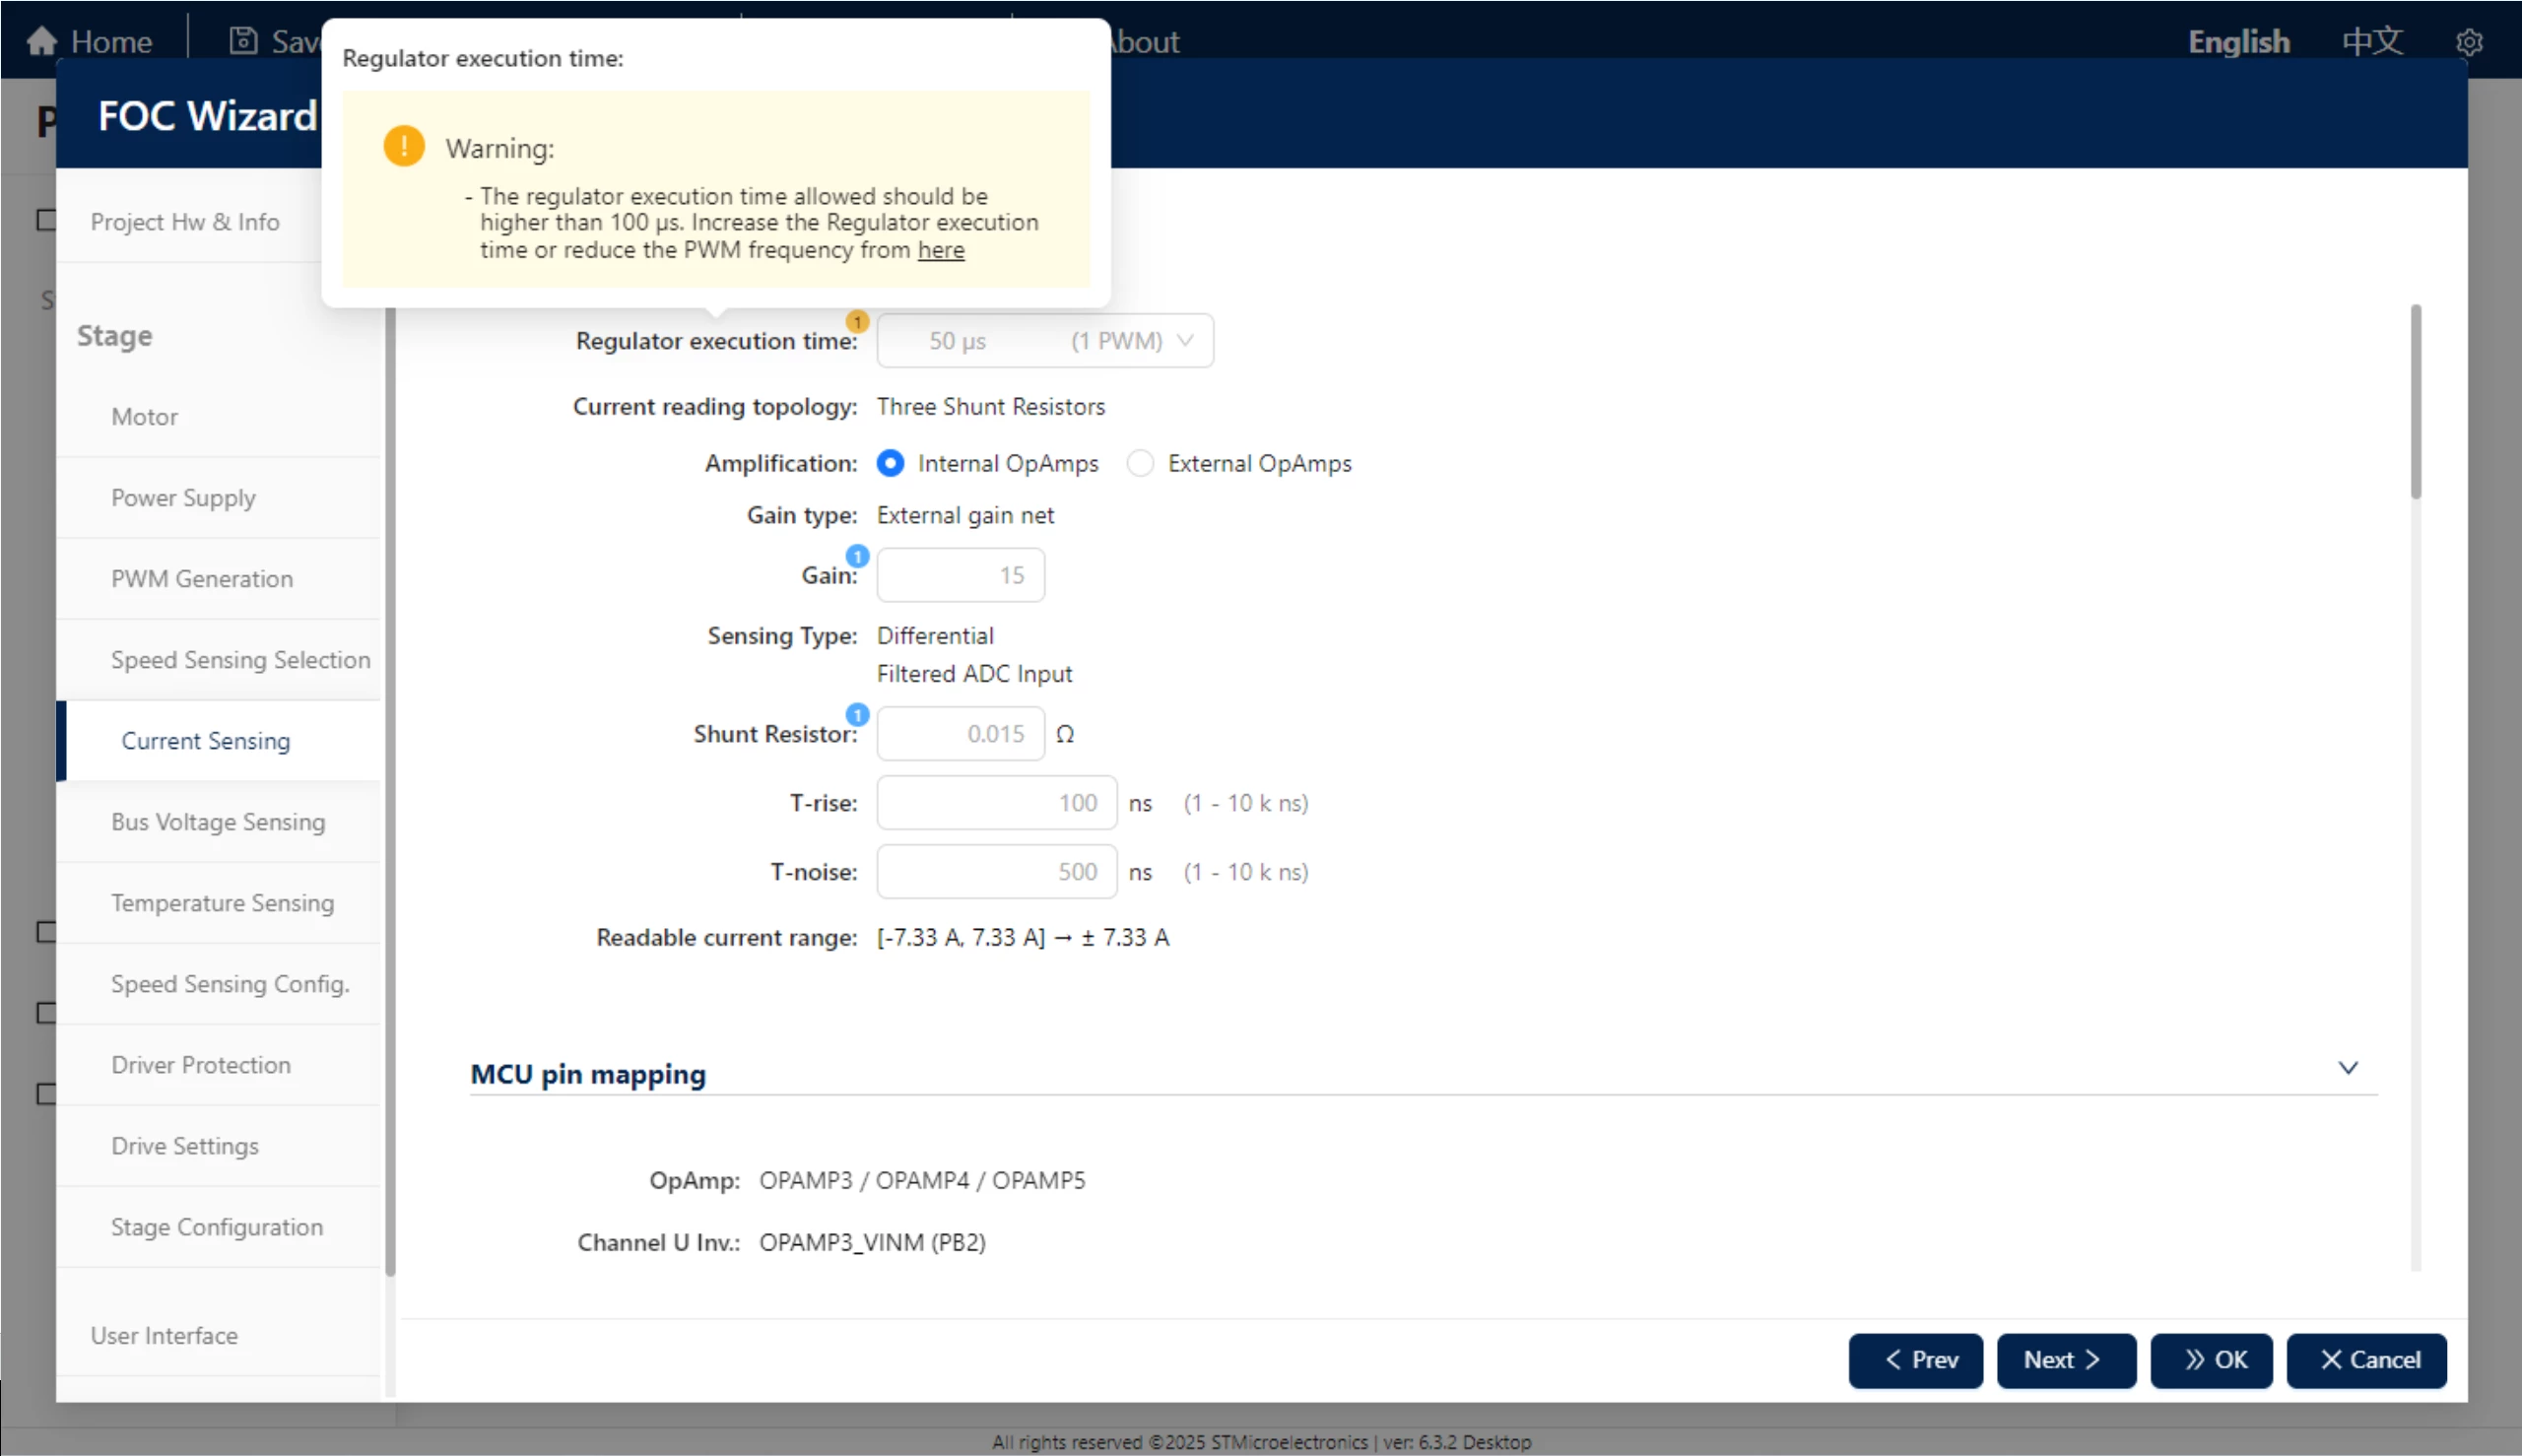The height and width of the screenshot is (1456, 2522).
Task: Click the Next button
Action: (2066, 1360)
